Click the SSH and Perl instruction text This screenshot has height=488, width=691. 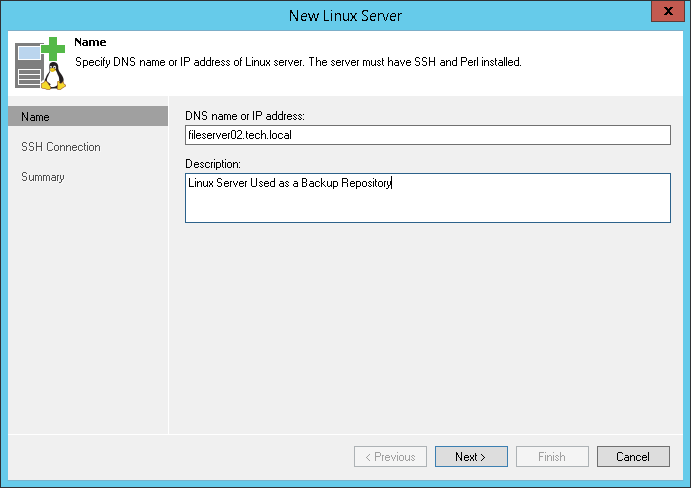pos(299,62)
